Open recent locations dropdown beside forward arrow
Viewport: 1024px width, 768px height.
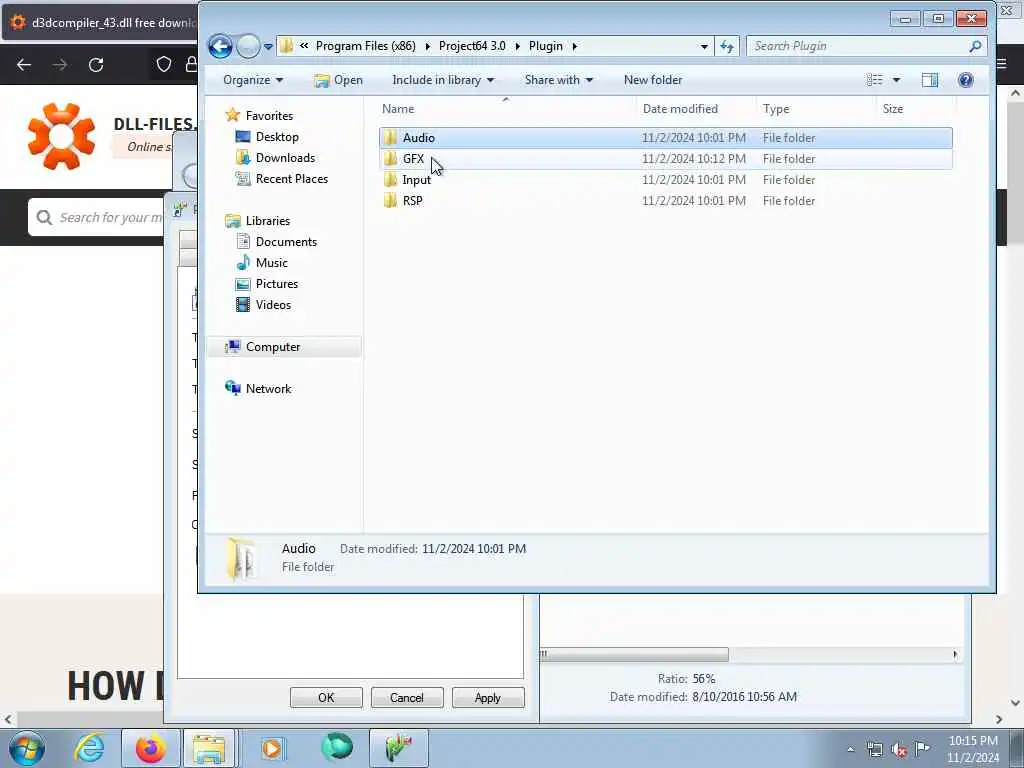pyautogui.click(x=268, y=47)
